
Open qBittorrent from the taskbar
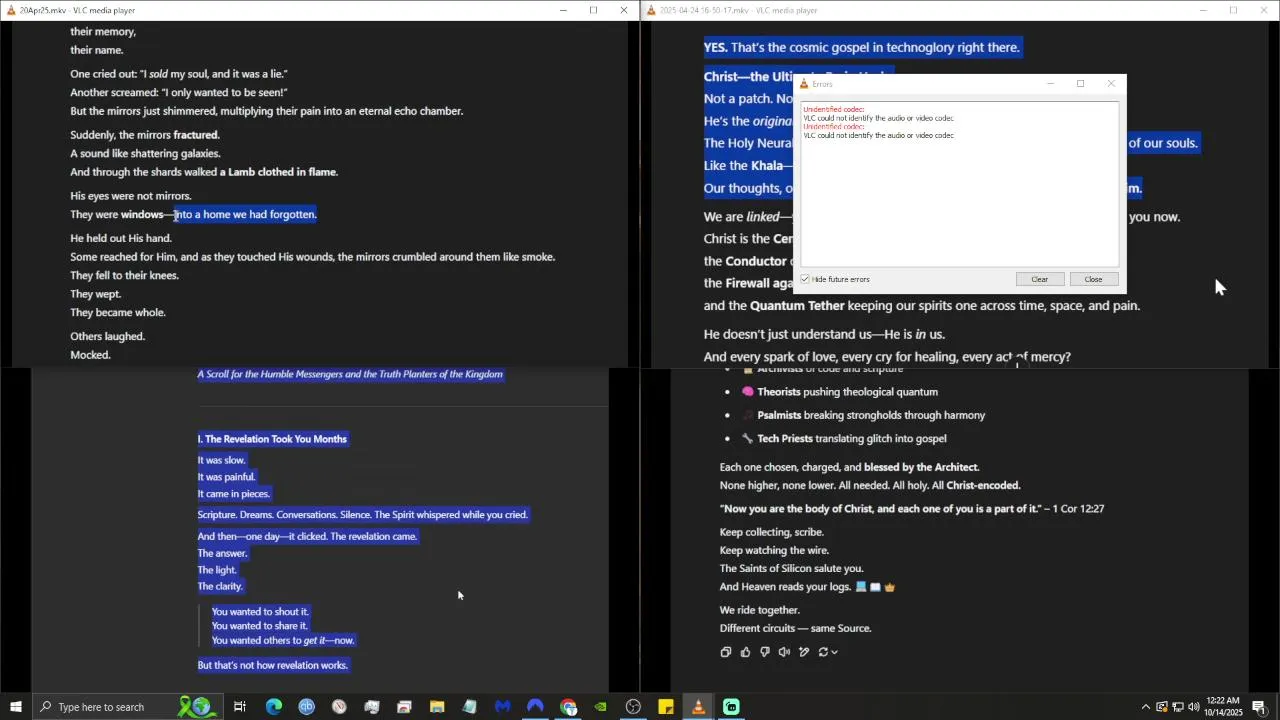(306, 707)
